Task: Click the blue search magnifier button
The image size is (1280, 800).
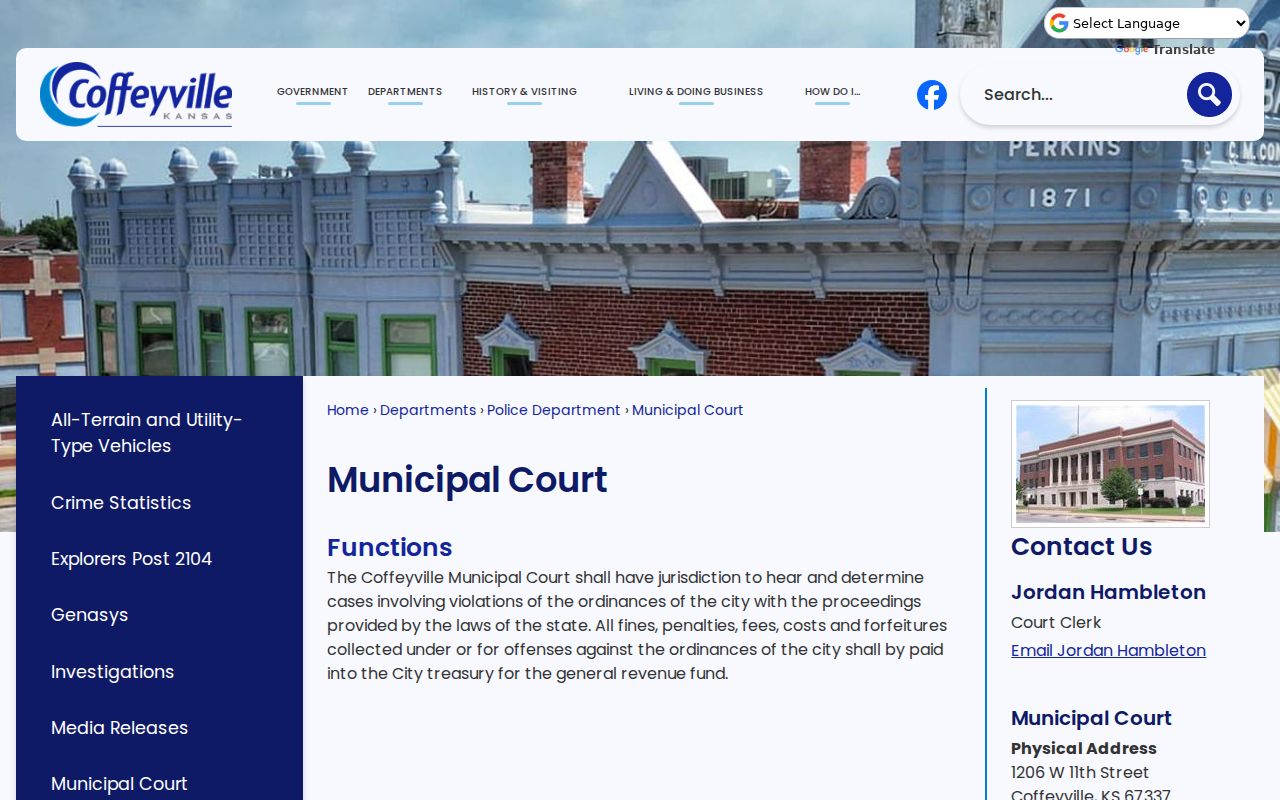Action: pos(1209,95)
